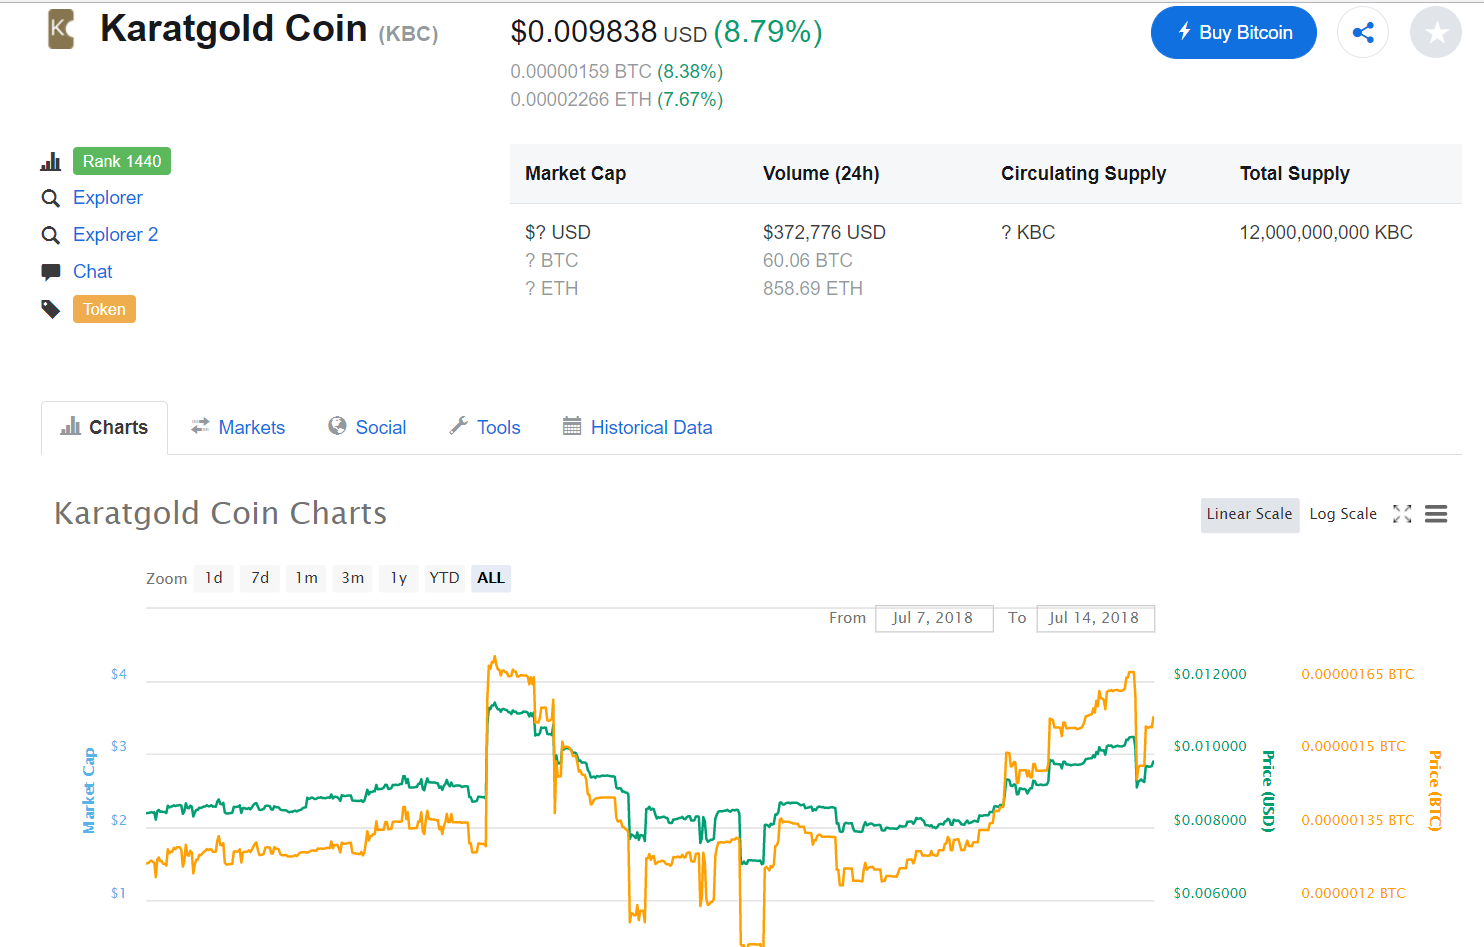Open the Explorer link
Viewport: 1484px width, 947px height.
point(108,198)
